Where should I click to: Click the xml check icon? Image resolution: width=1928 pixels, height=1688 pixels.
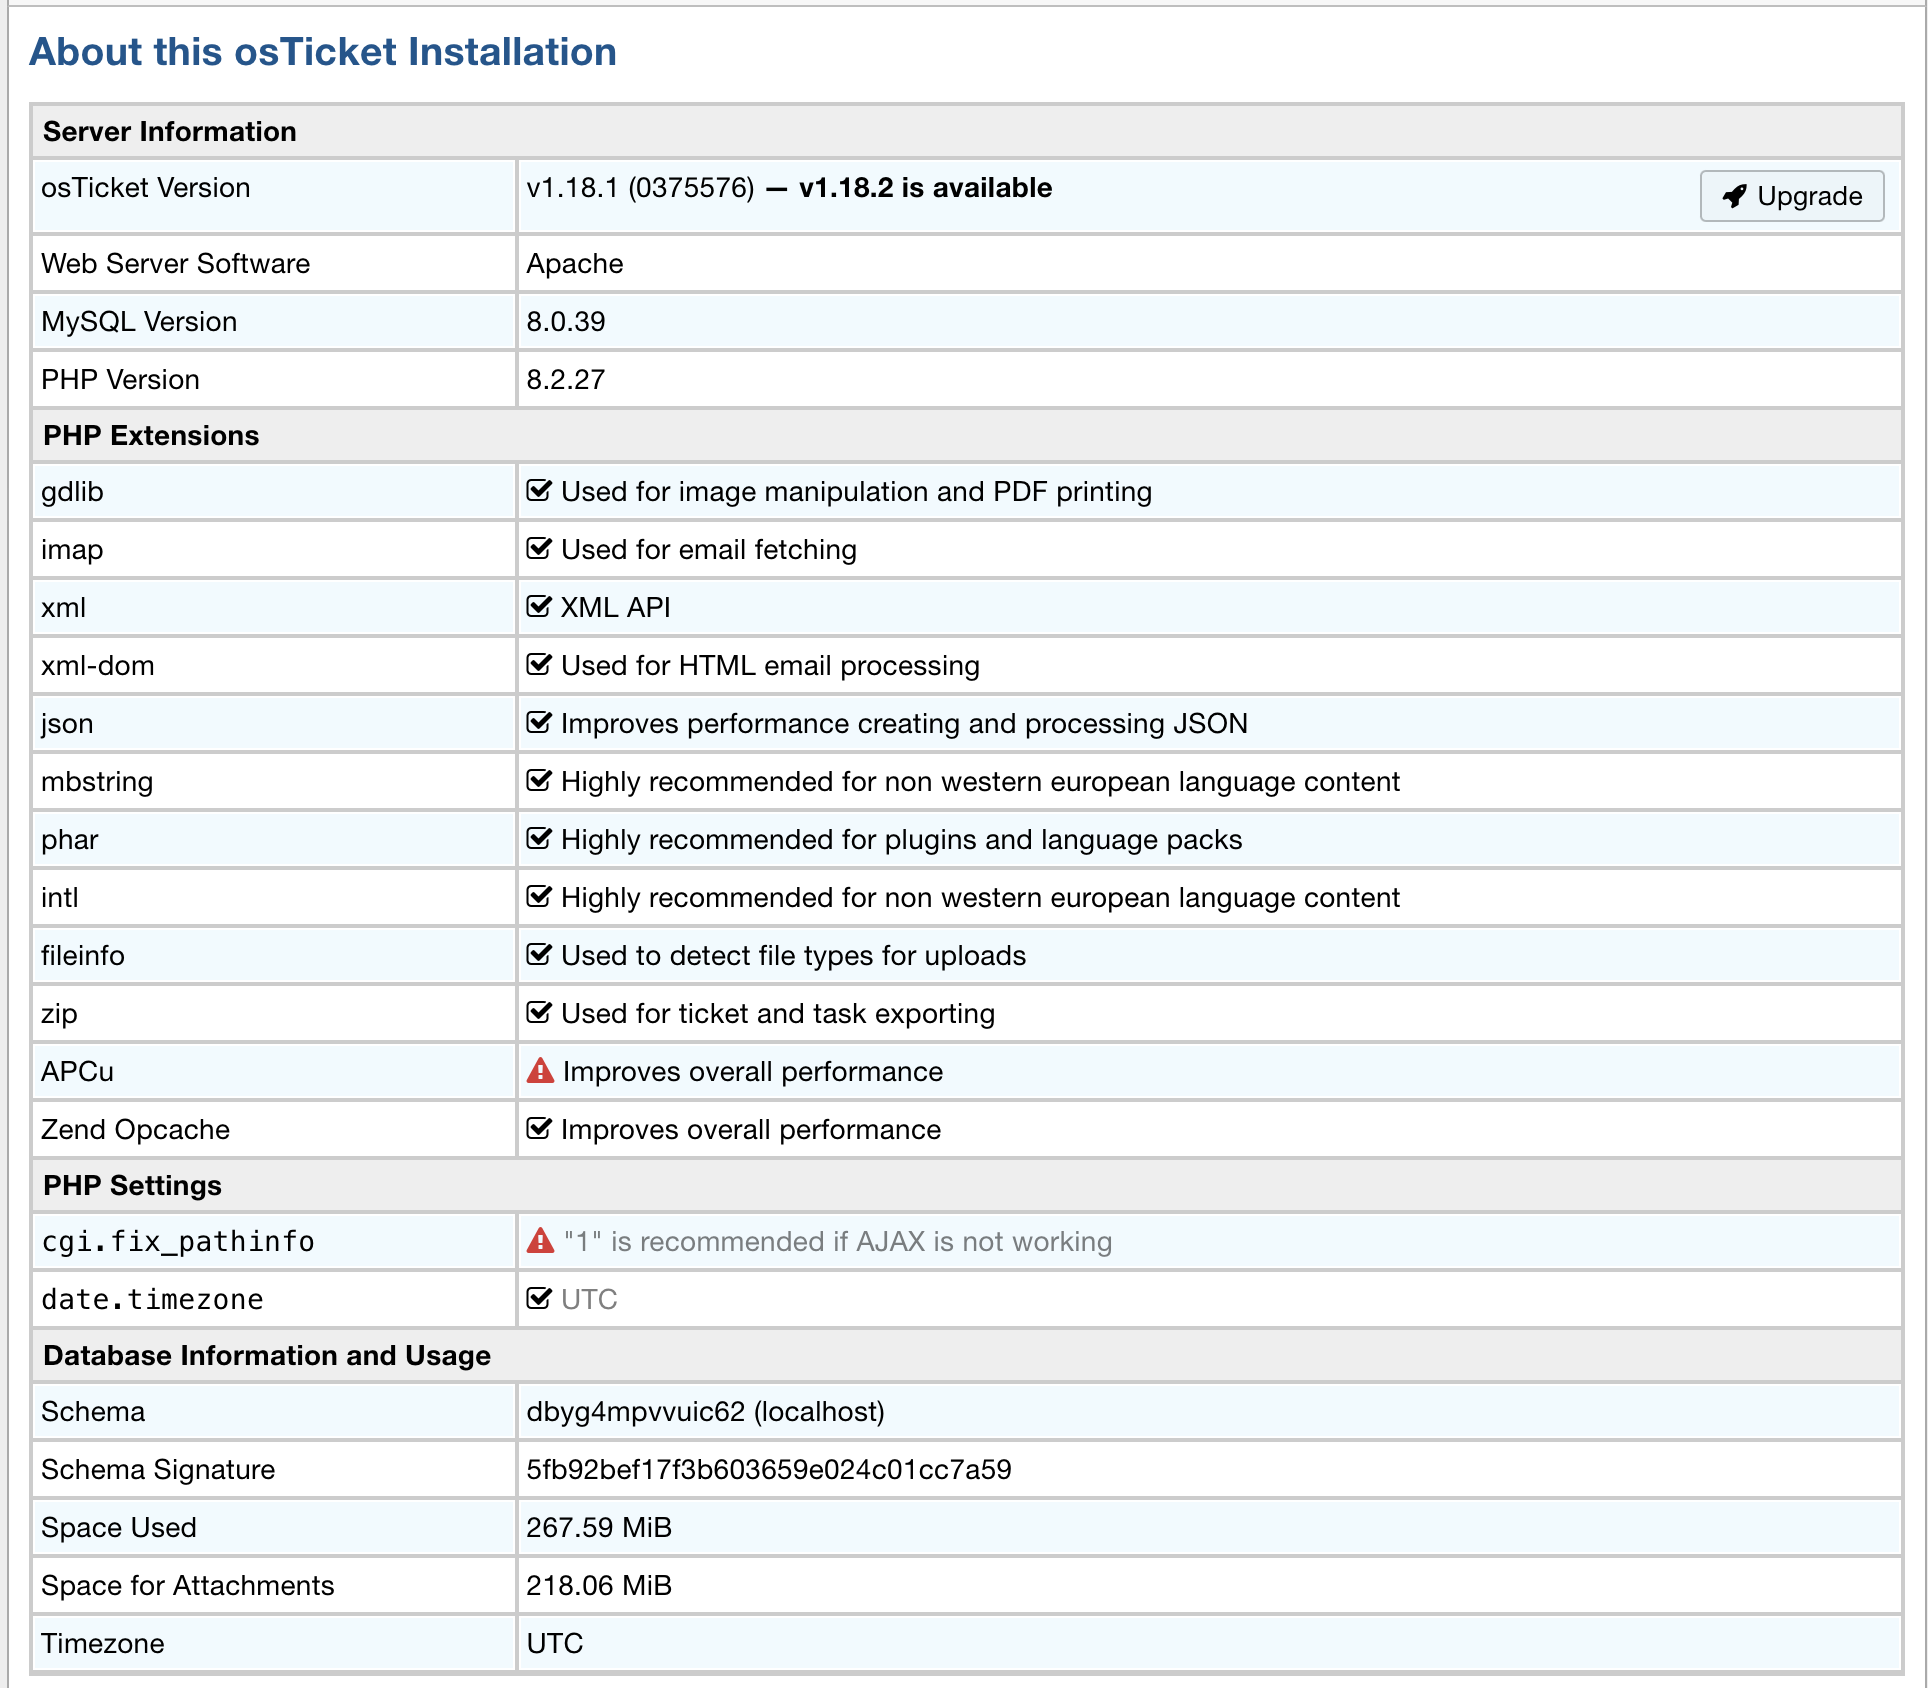[539, 607]
